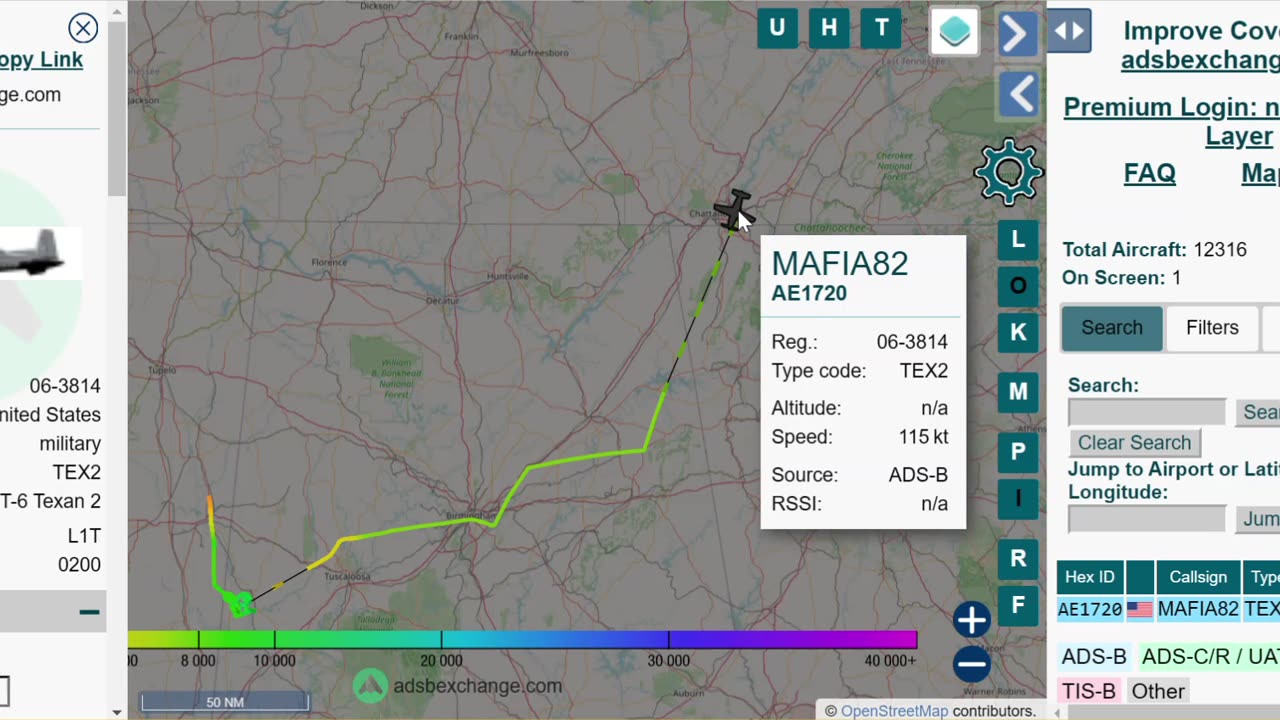Close the aircraft info panel
The height and width of the screenshot is (720, 1280).
(x=83, y=28)
